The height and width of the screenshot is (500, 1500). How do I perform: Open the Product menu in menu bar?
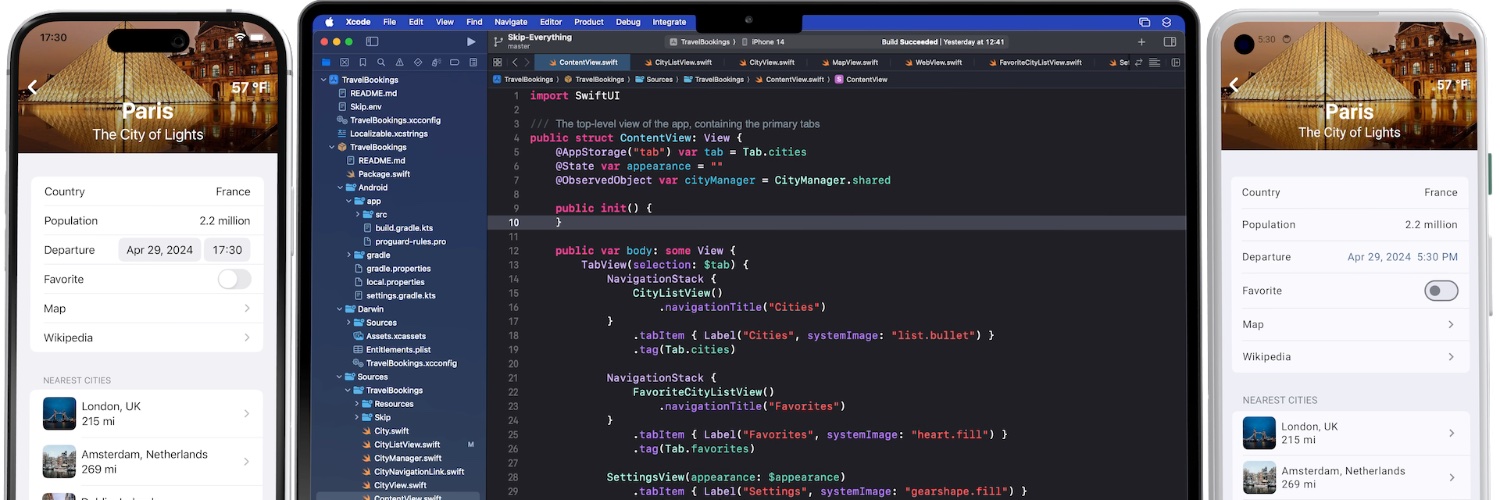(x=589, y=21)
